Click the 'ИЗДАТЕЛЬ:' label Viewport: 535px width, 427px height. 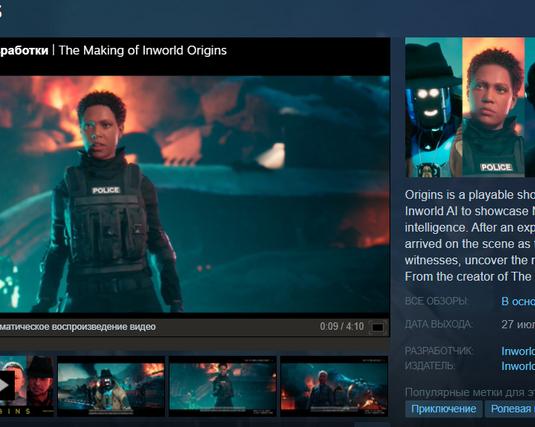(x=430, y=366)
